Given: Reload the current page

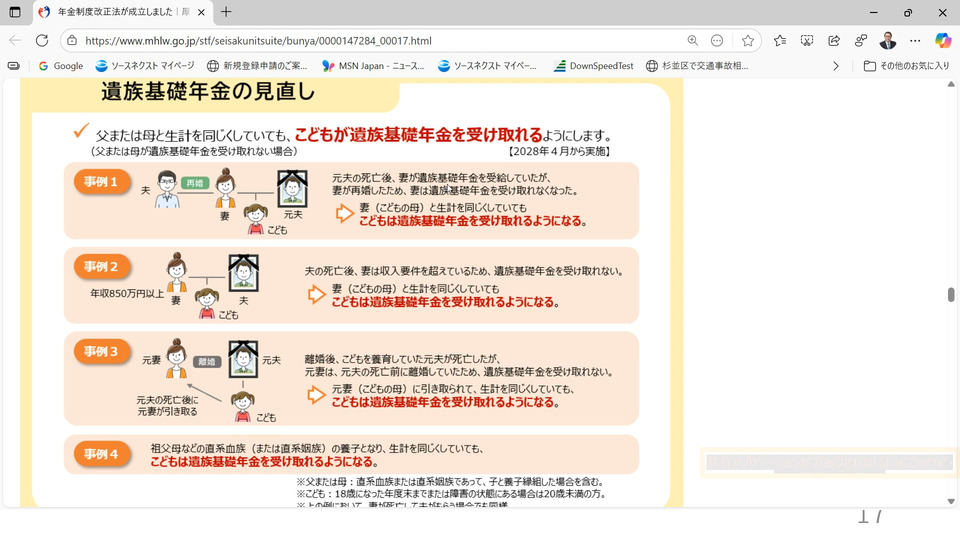Looking at the screenshot, I should [42, 40].
